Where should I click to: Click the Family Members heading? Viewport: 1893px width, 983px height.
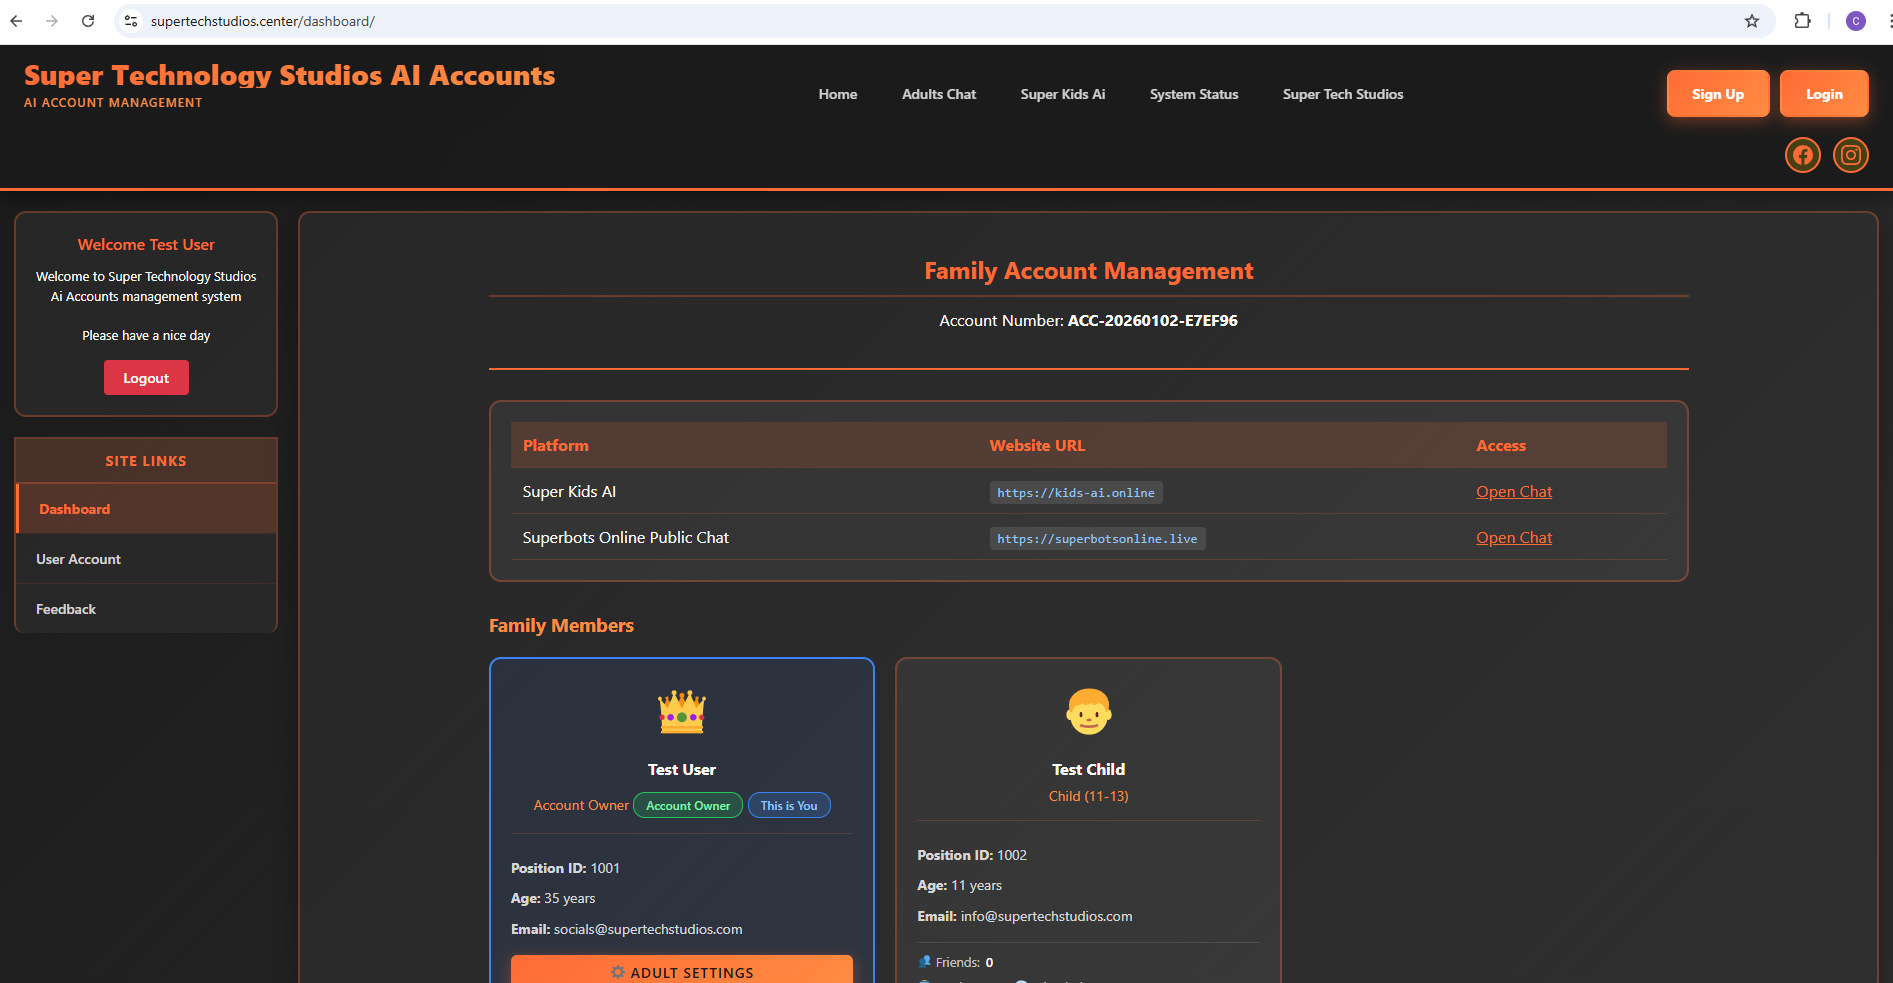(561, 626)
